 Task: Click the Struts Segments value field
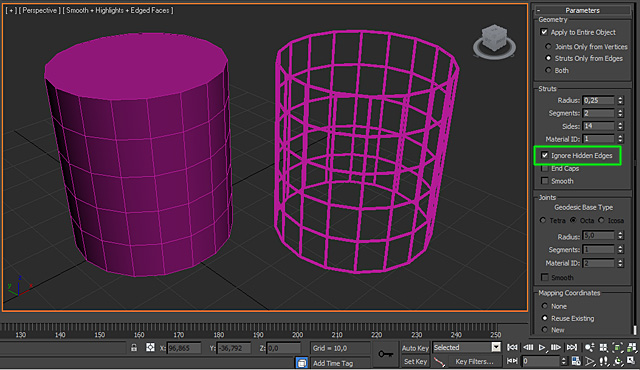point(598,113)
